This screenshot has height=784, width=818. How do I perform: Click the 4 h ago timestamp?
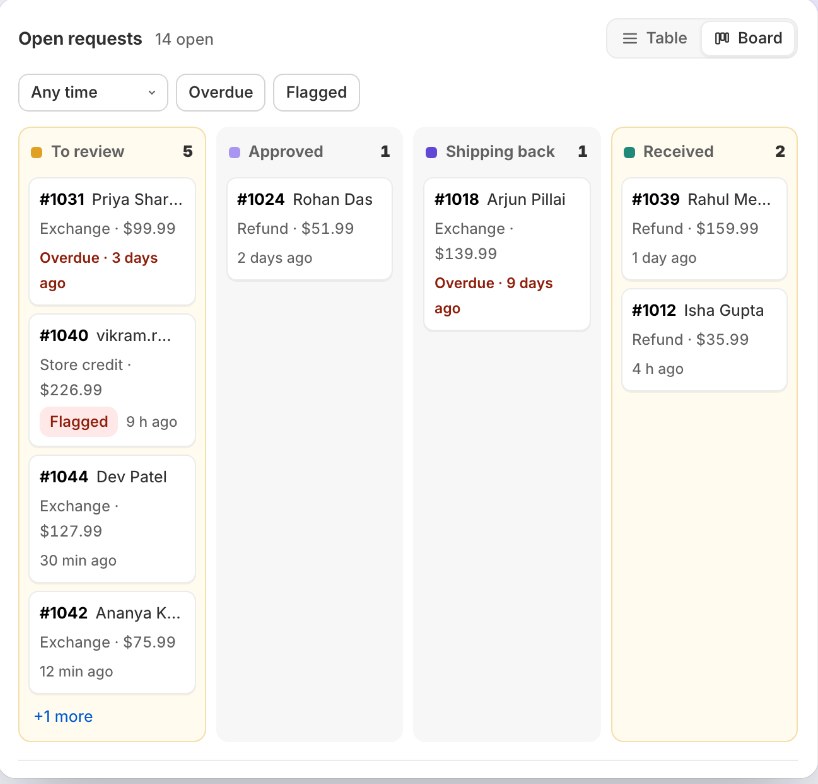coord(658,369)
